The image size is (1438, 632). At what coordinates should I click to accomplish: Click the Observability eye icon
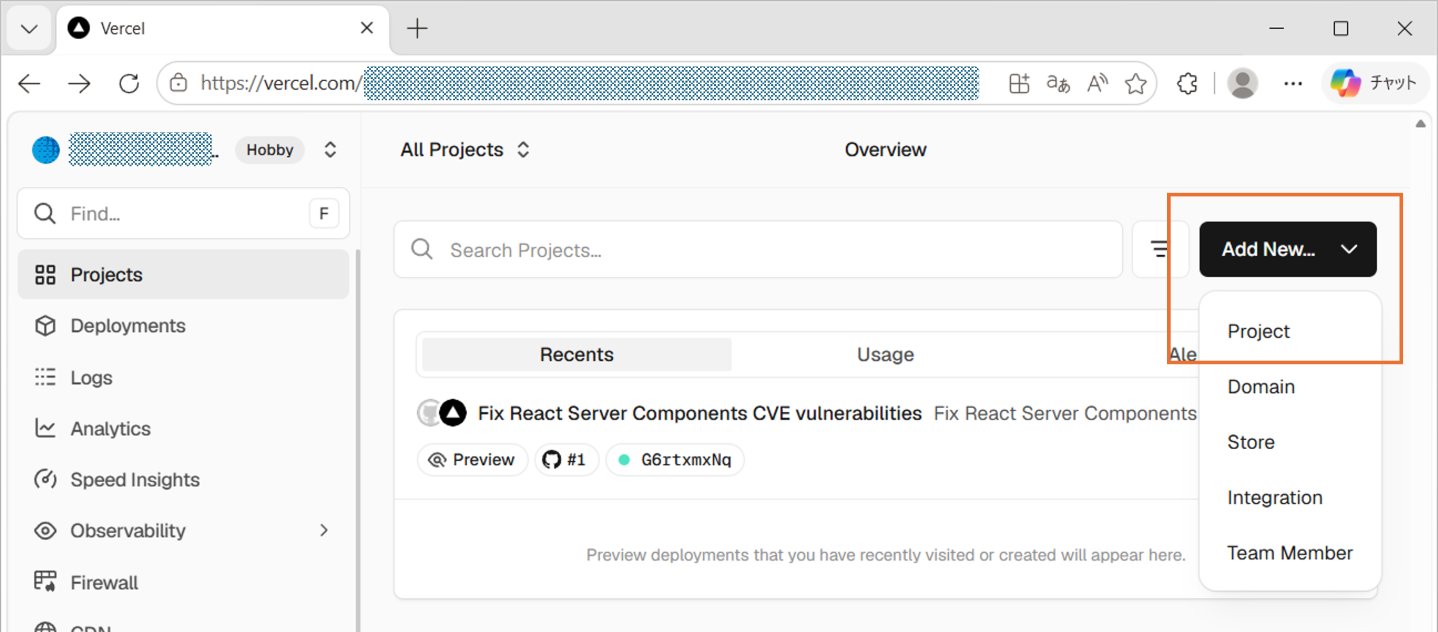[x=45, y=531]
